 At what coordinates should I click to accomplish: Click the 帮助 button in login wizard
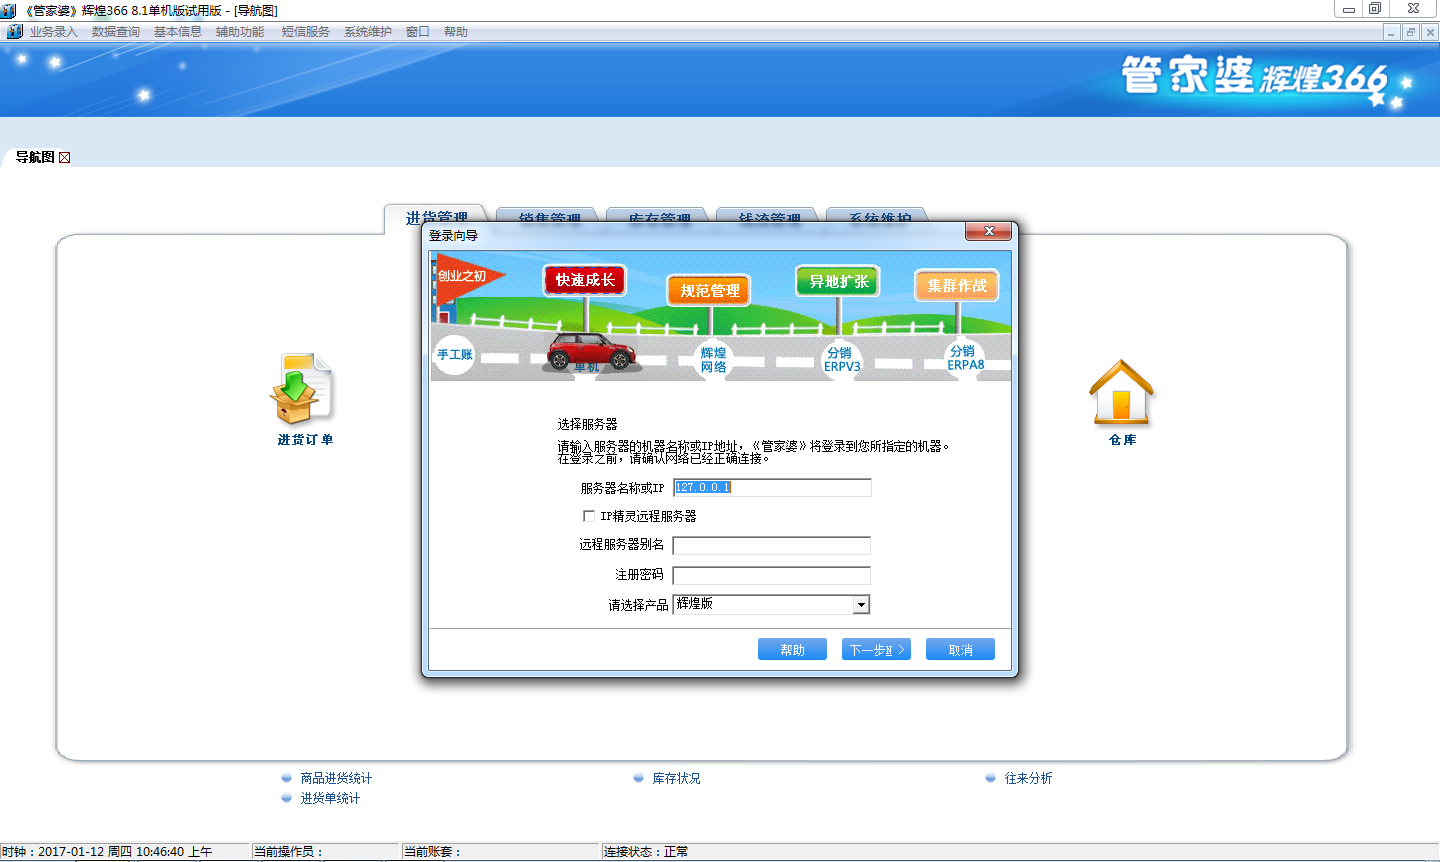click(792, 650)
